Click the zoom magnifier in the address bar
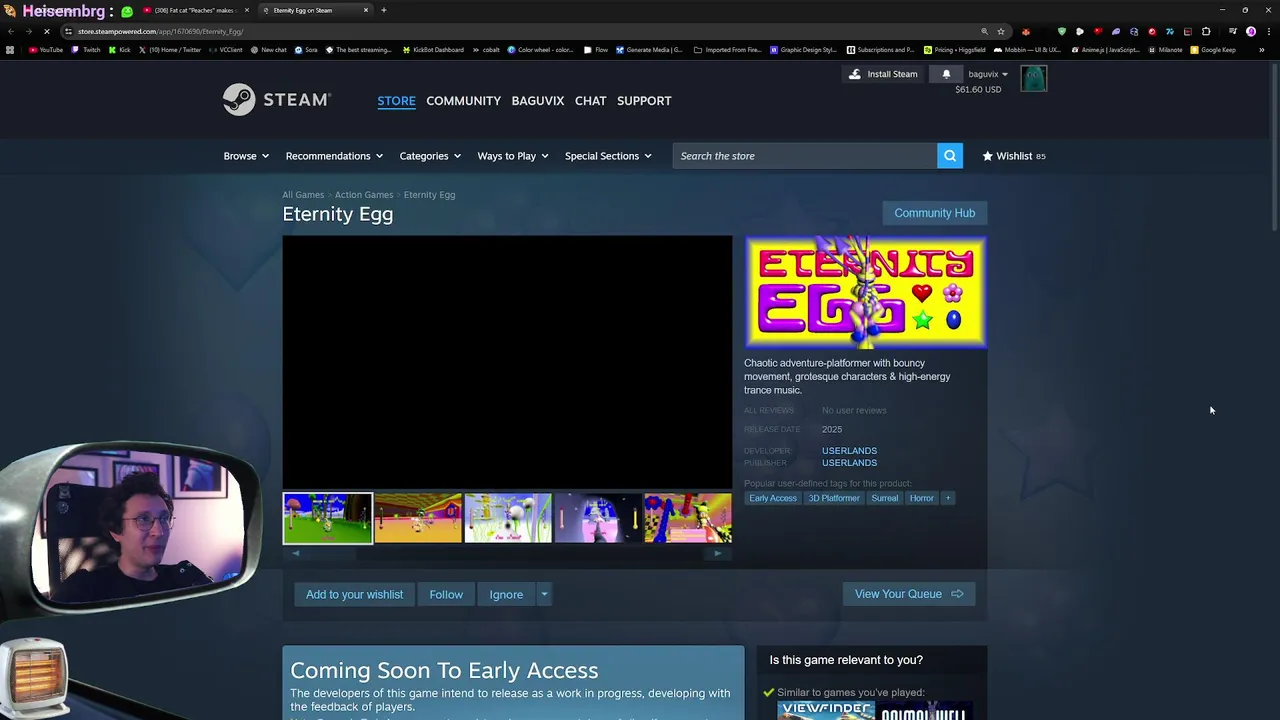 pos(985,31)
